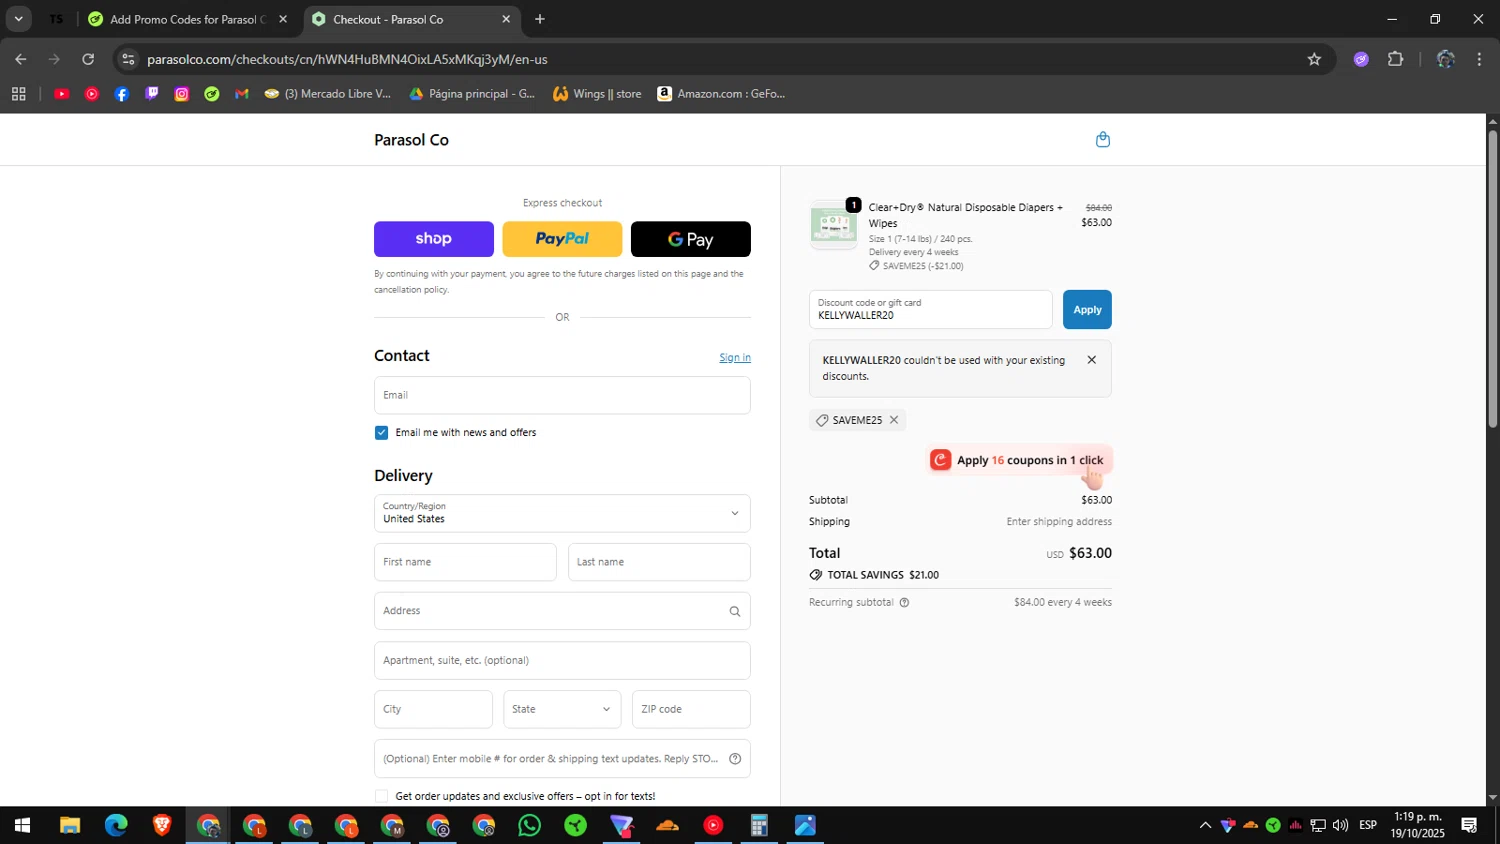The height and width of the screenshot is (844, 1500).
Task: Open the Twitch bookmark
Action: pos(152,94)
